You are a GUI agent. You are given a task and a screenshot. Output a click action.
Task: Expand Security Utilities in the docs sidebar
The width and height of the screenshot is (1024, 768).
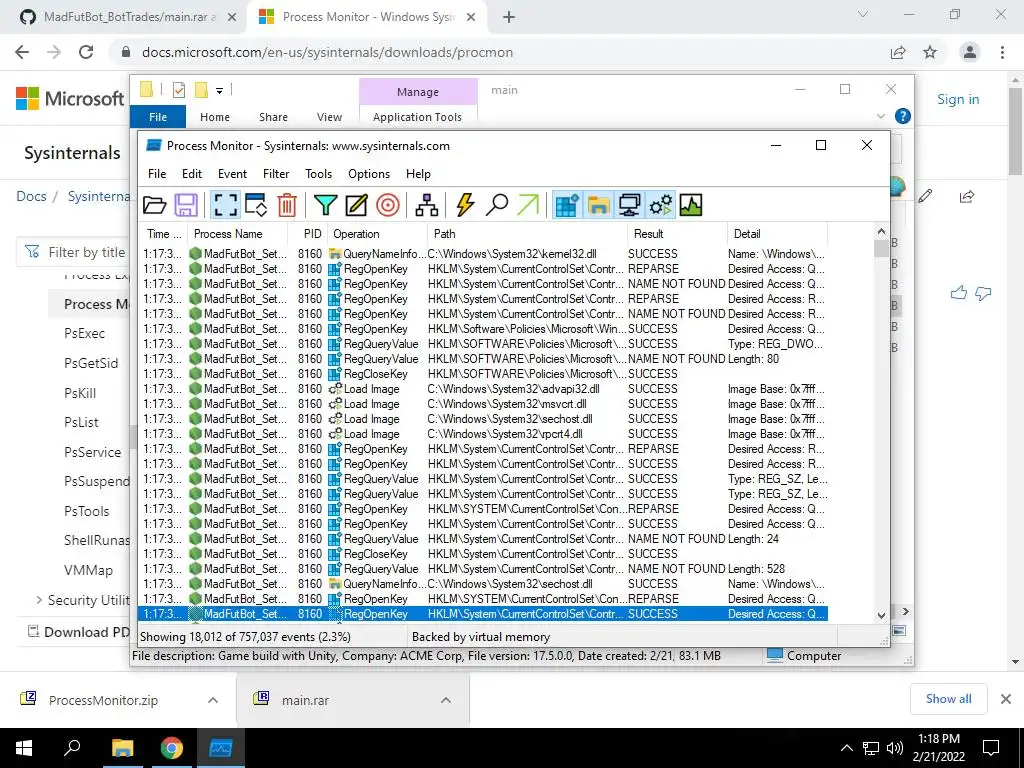[39, 600]
